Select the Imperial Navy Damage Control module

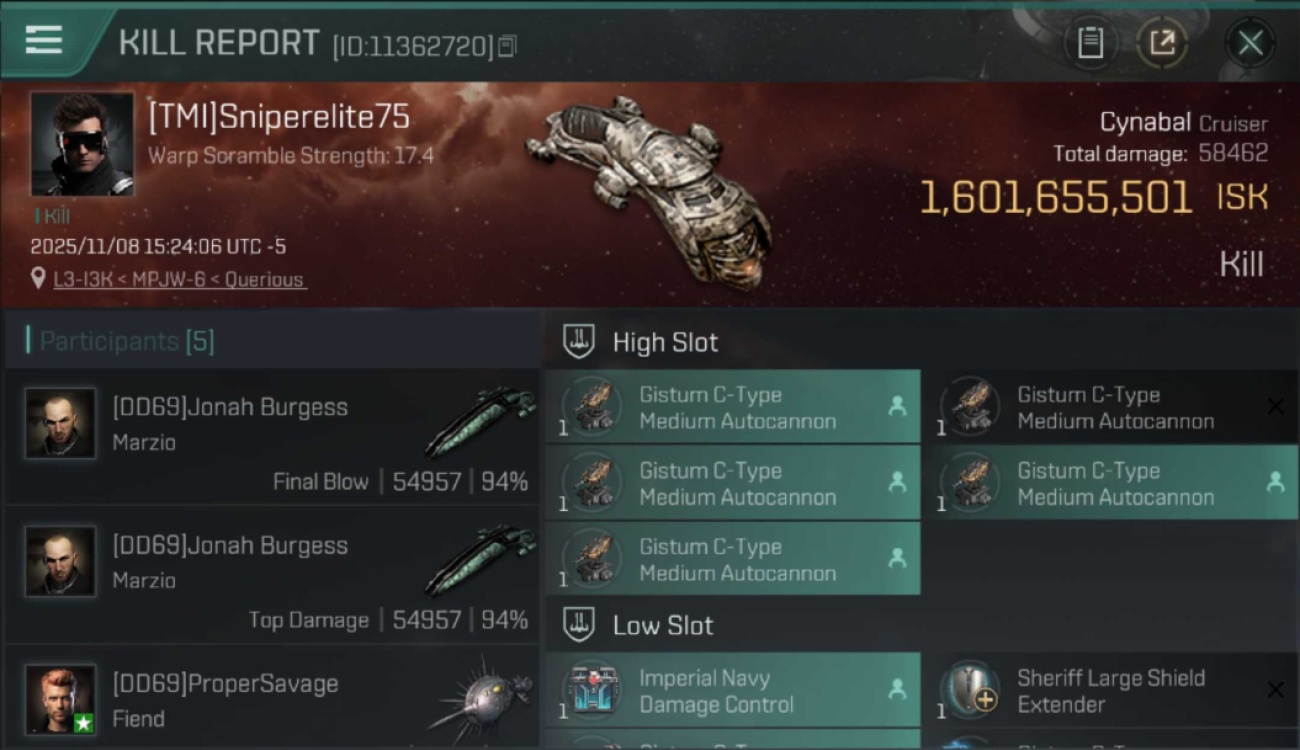click(732, 691)
